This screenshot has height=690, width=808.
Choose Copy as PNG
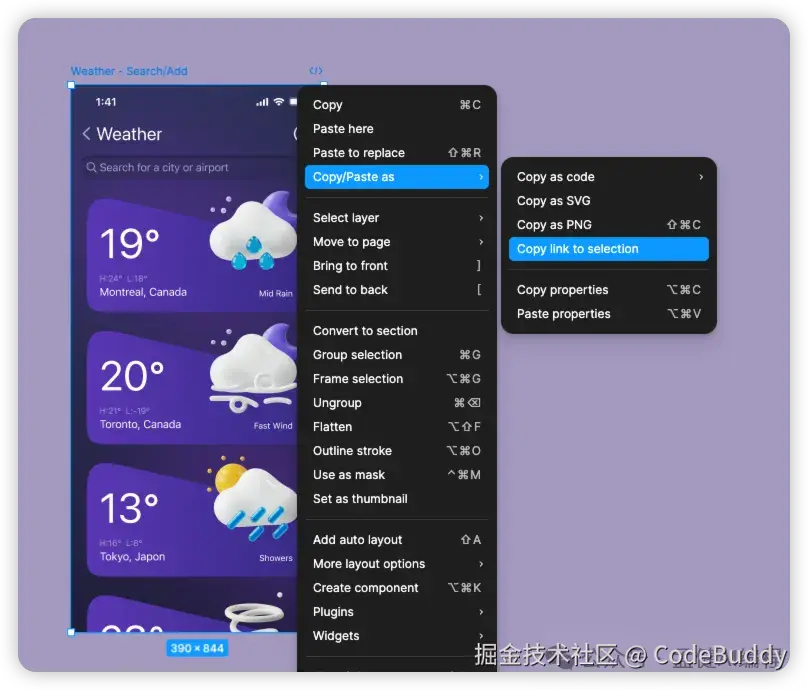click(609, 225)
